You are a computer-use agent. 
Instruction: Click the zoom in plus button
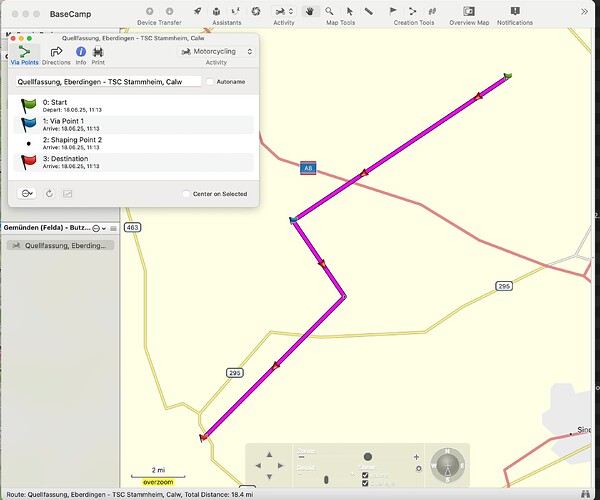click(x=416, y=457)
